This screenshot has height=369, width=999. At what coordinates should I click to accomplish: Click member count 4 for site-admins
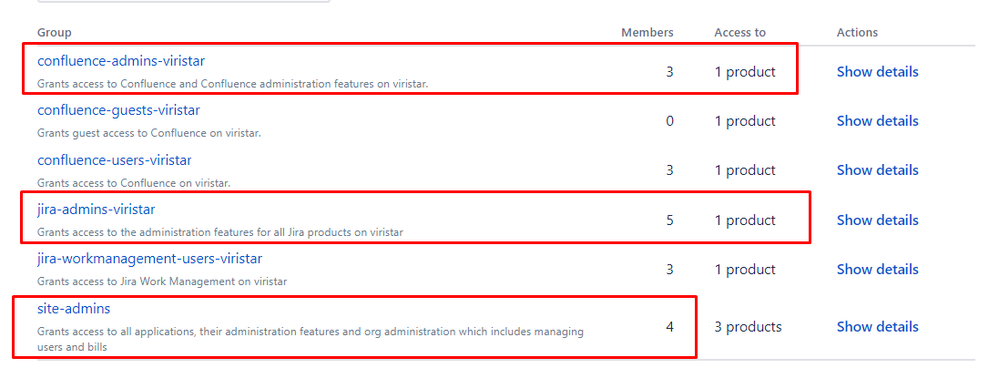coord(669,326)
